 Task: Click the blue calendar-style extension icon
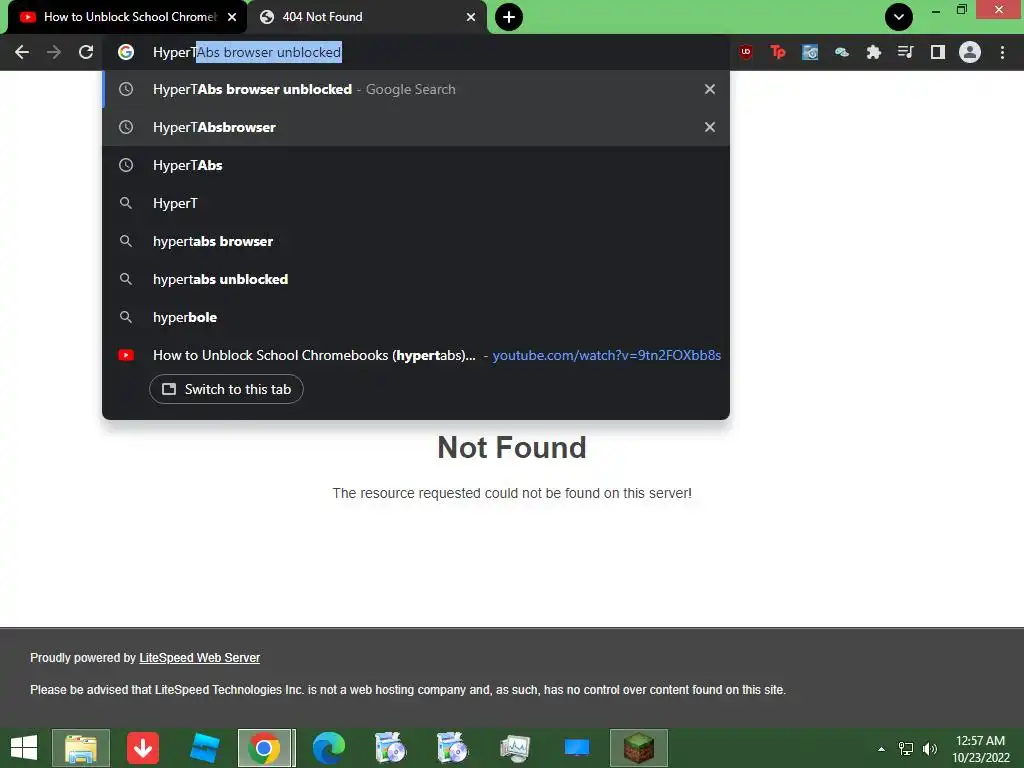click(x=810, y=52)
